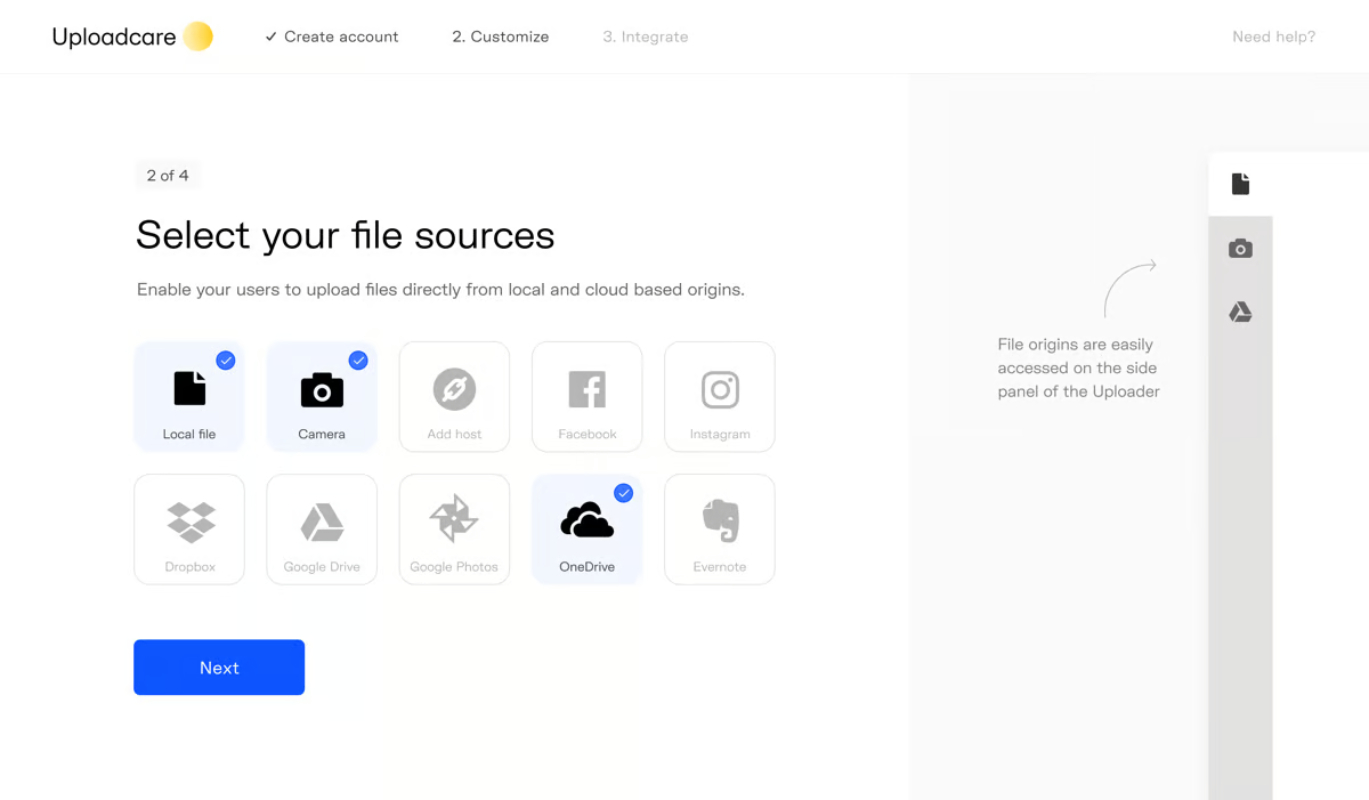Click the blue checkmark on Camera
The image size is (1369, 800).
tap(358, 360)
